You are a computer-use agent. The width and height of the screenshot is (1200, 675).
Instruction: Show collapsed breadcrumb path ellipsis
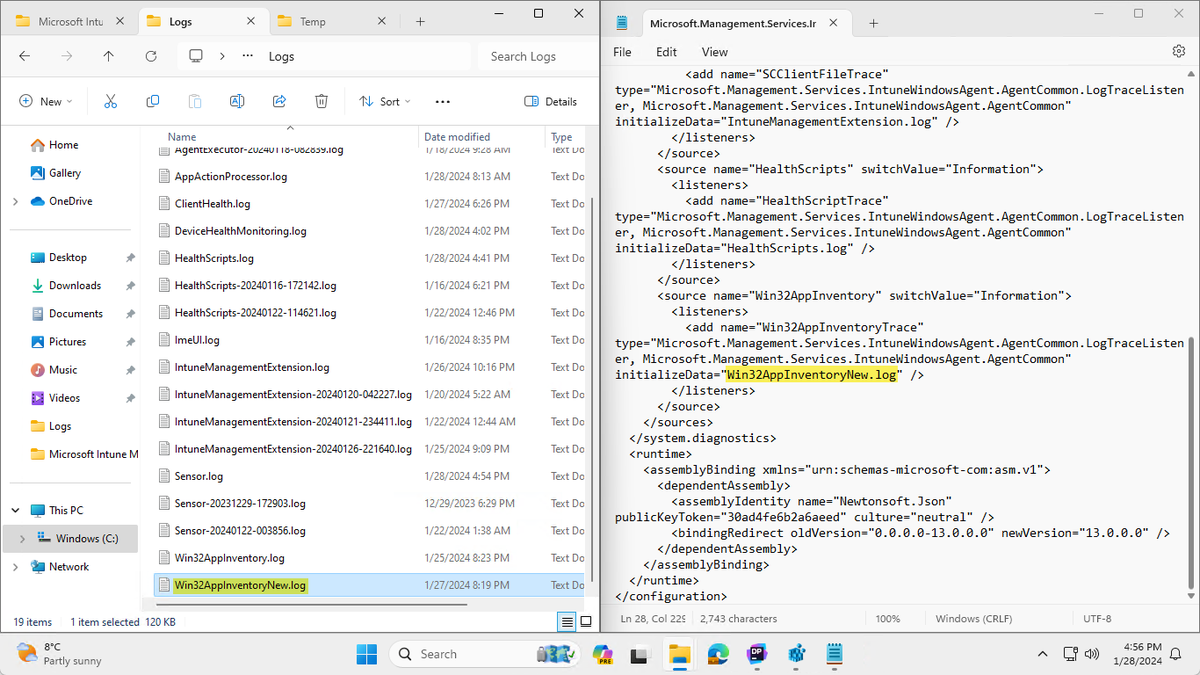248,57
